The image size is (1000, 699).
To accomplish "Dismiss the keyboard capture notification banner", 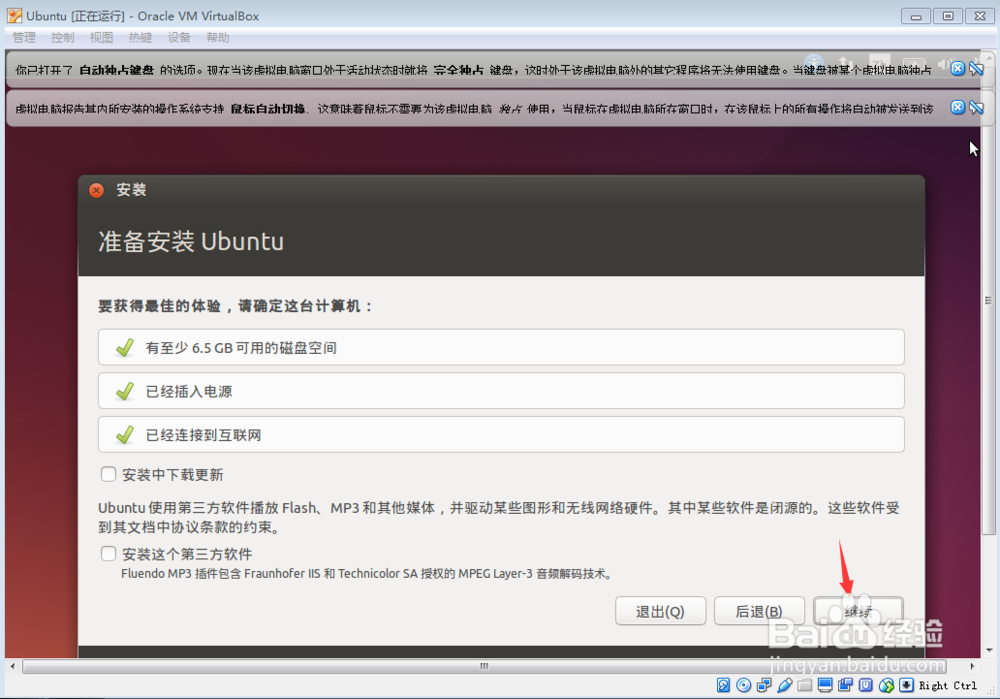I will 958,68.
